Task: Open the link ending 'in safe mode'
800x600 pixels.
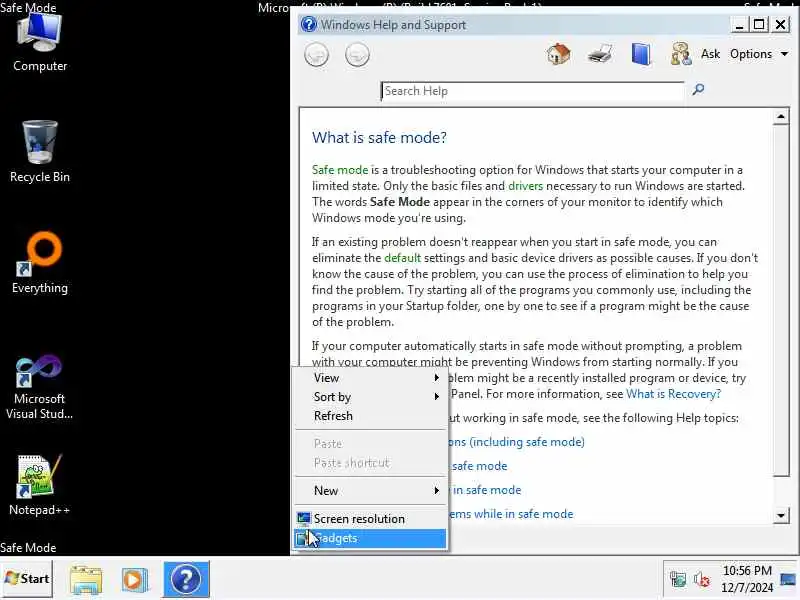Action: tap(487, 490)
